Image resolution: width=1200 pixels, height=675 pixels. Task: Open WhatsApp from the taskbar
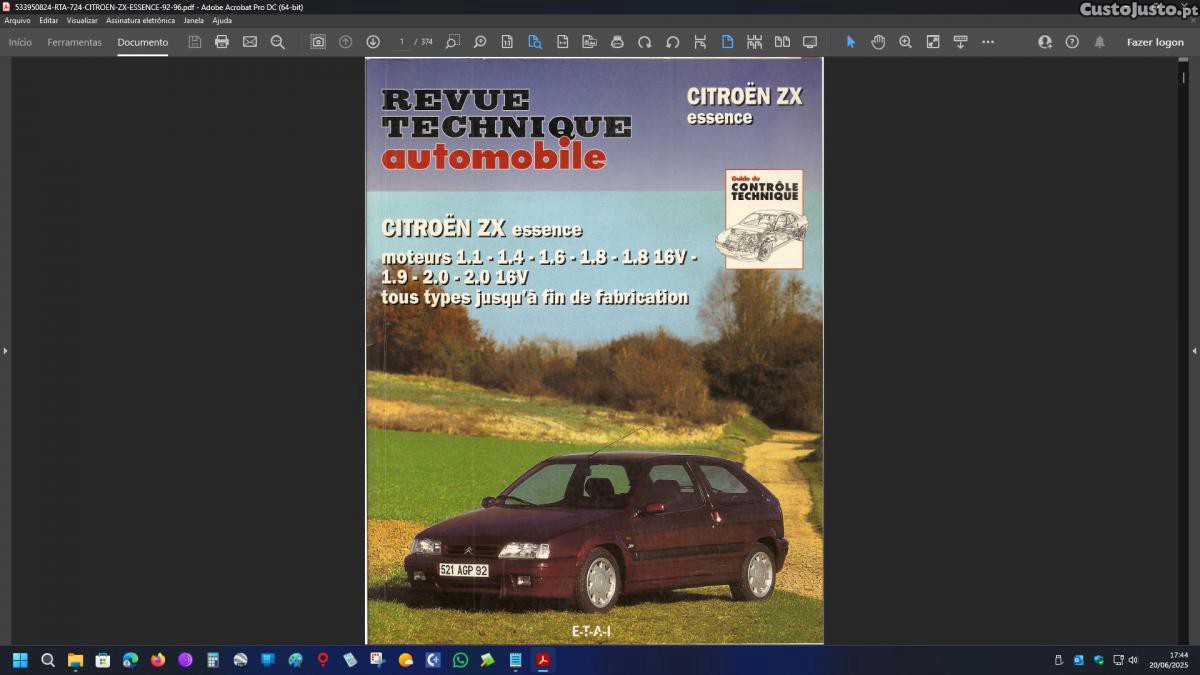pyautogui.click(x=460, y=660)
